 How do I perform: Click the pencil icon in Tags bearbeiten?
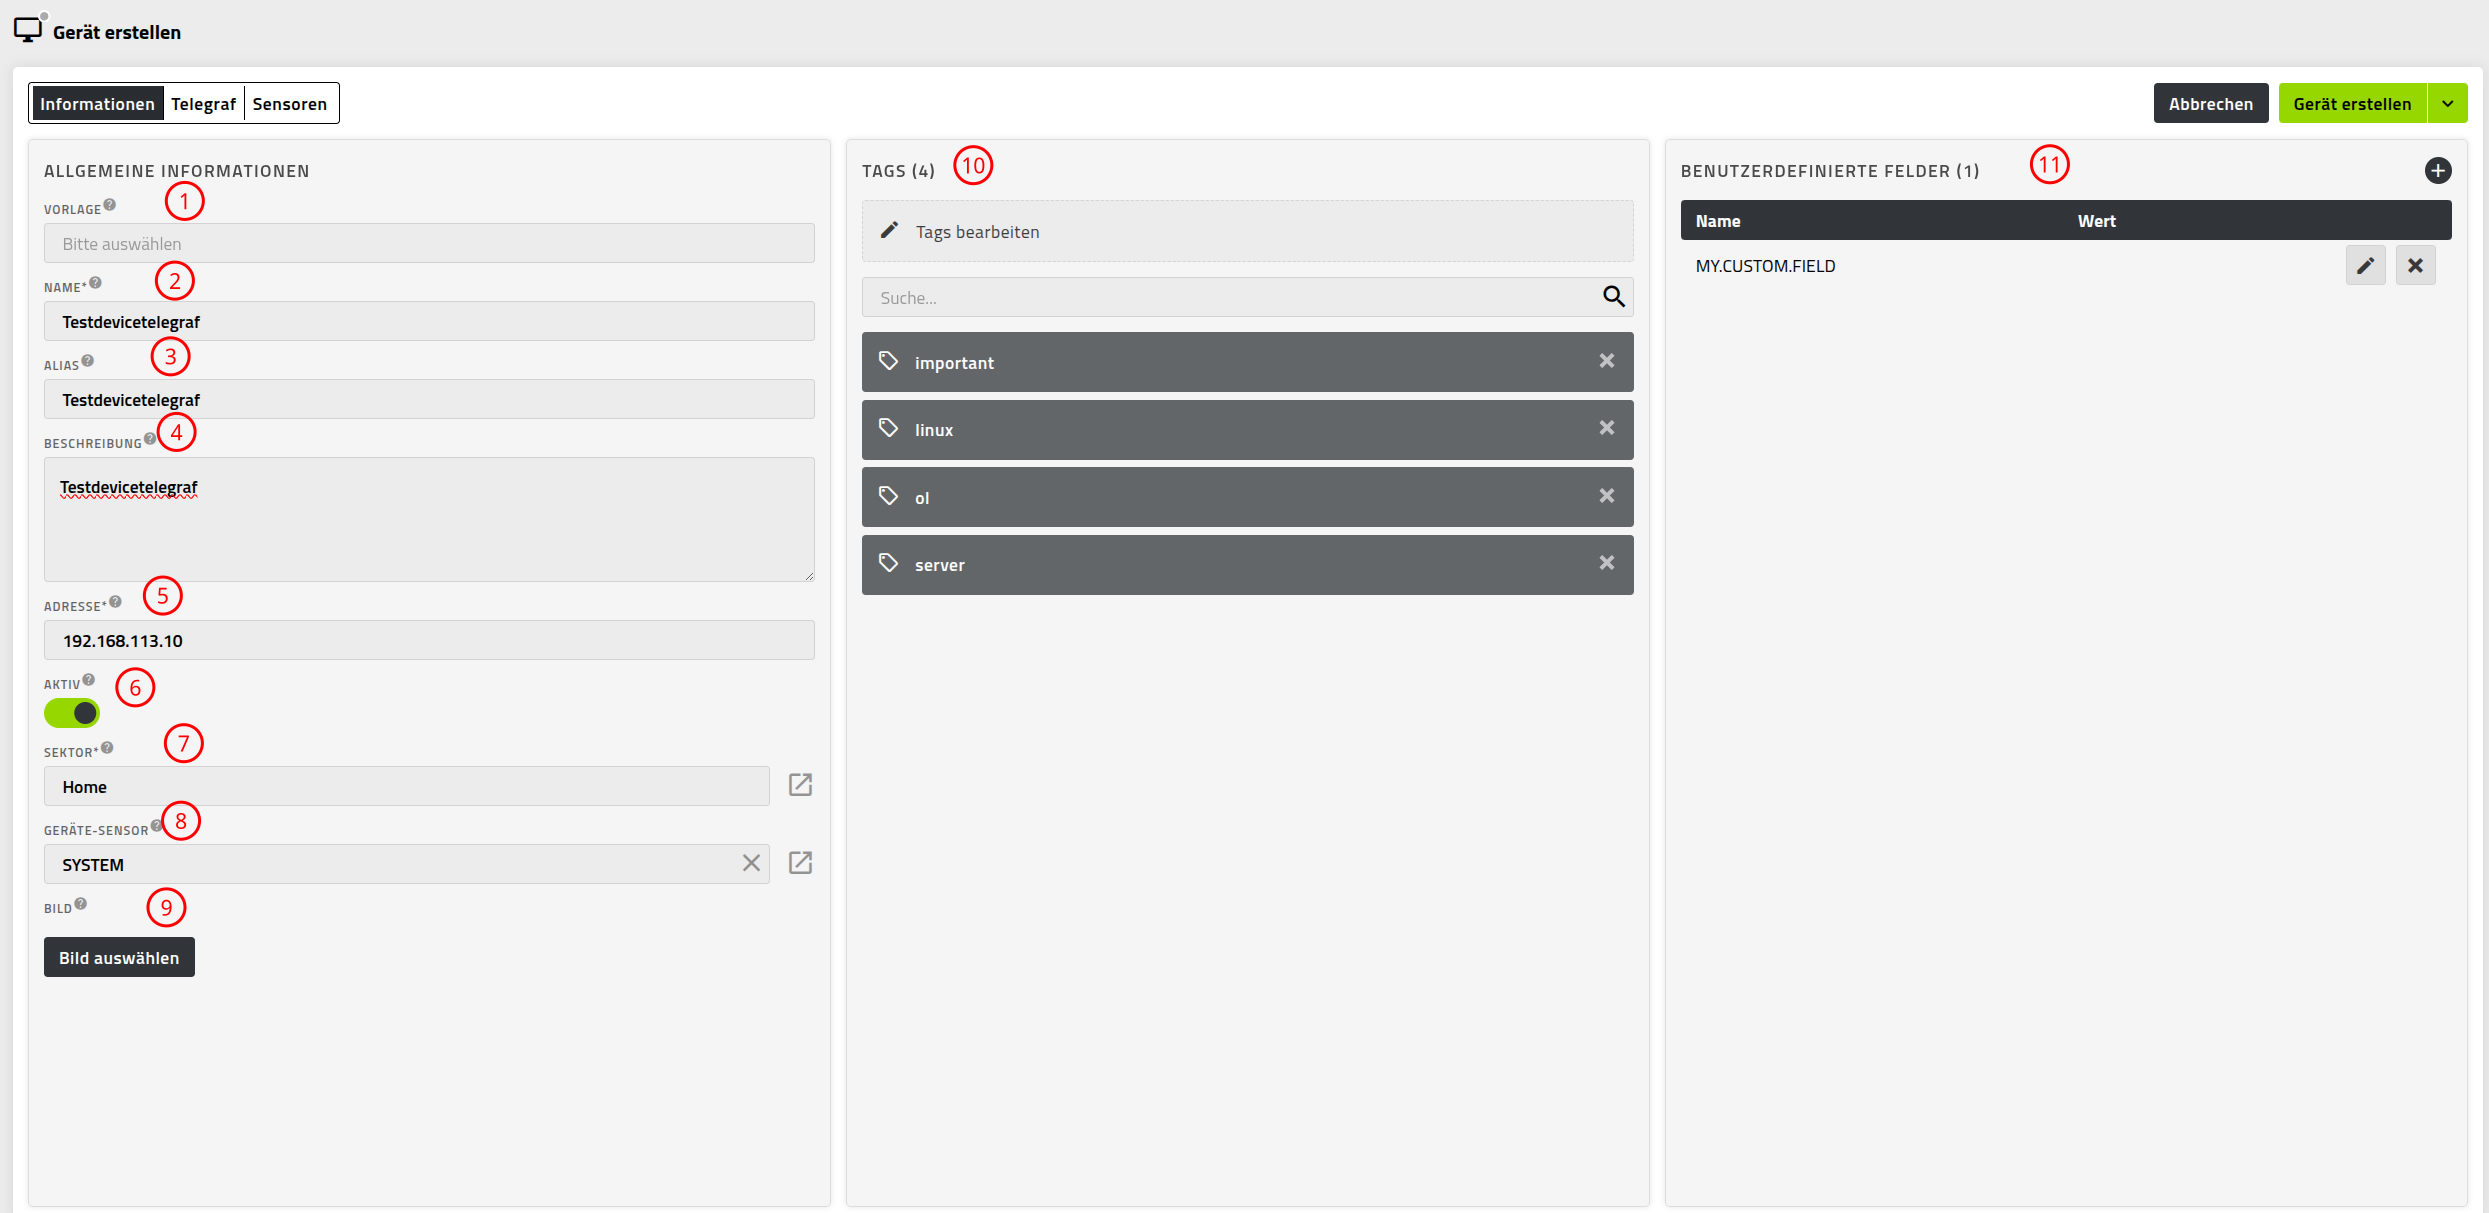tap(889, 231)
